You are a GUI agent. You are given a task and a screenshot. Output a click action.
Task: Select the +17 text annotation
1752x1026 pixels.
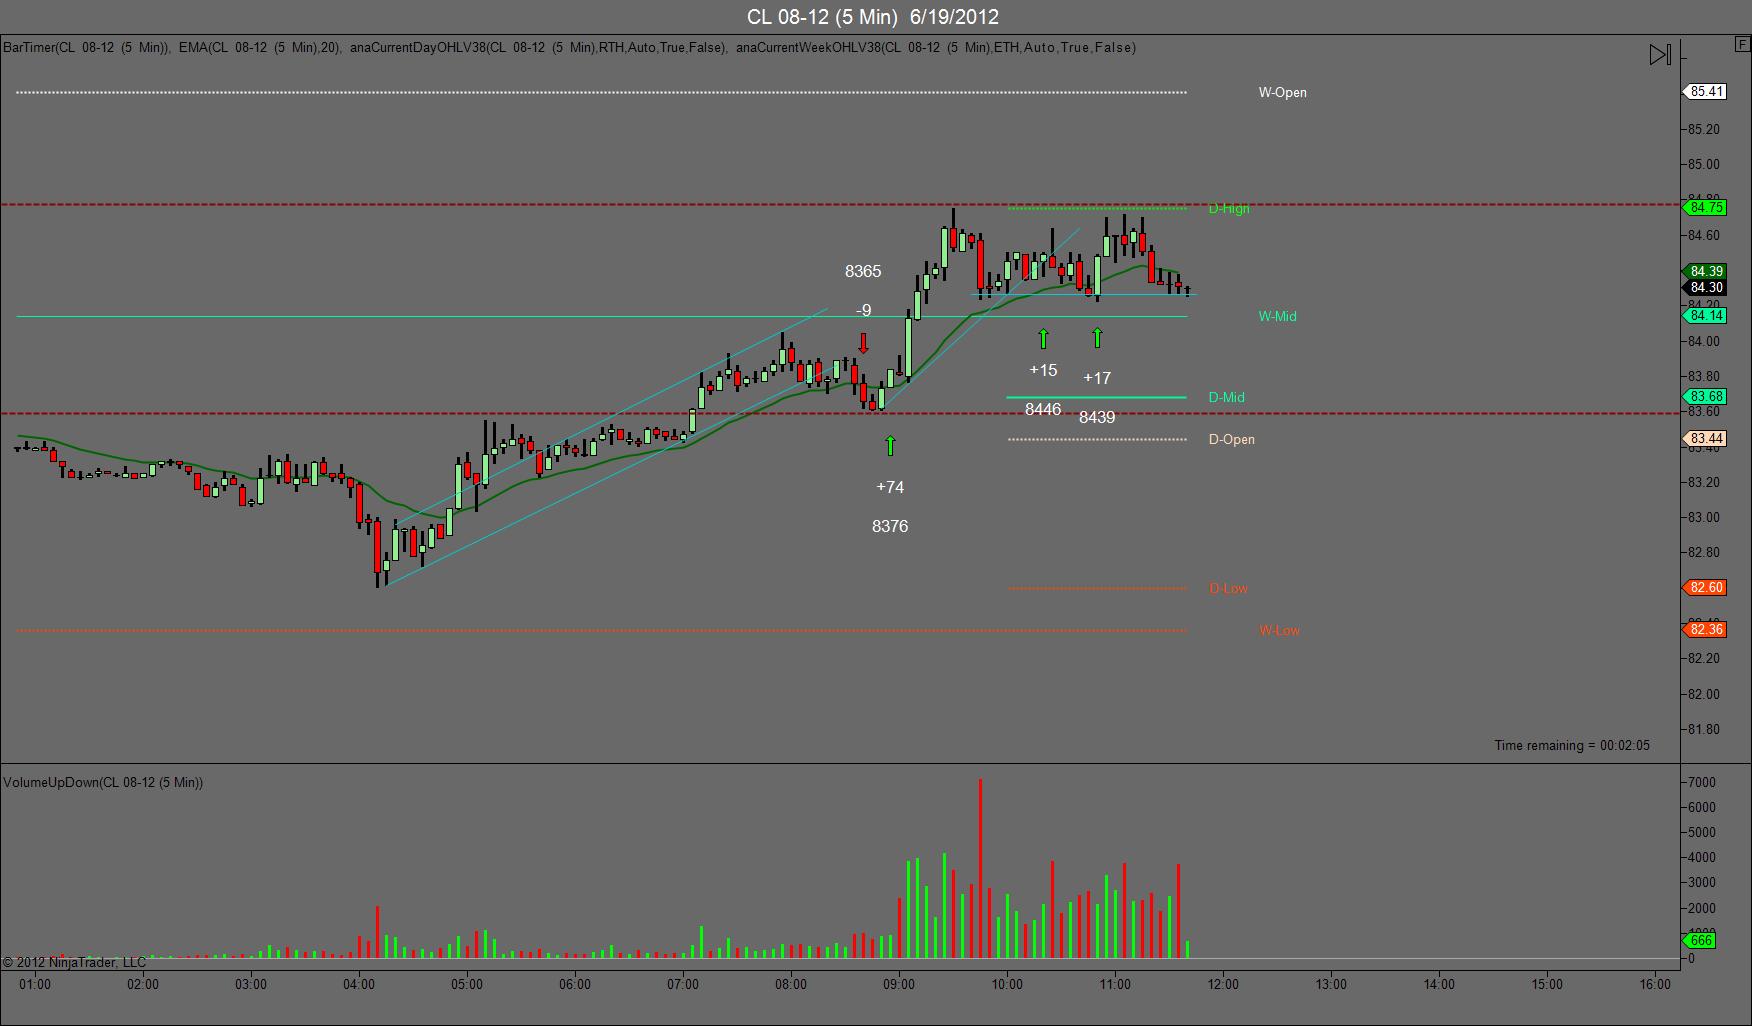coord(1097,378)
